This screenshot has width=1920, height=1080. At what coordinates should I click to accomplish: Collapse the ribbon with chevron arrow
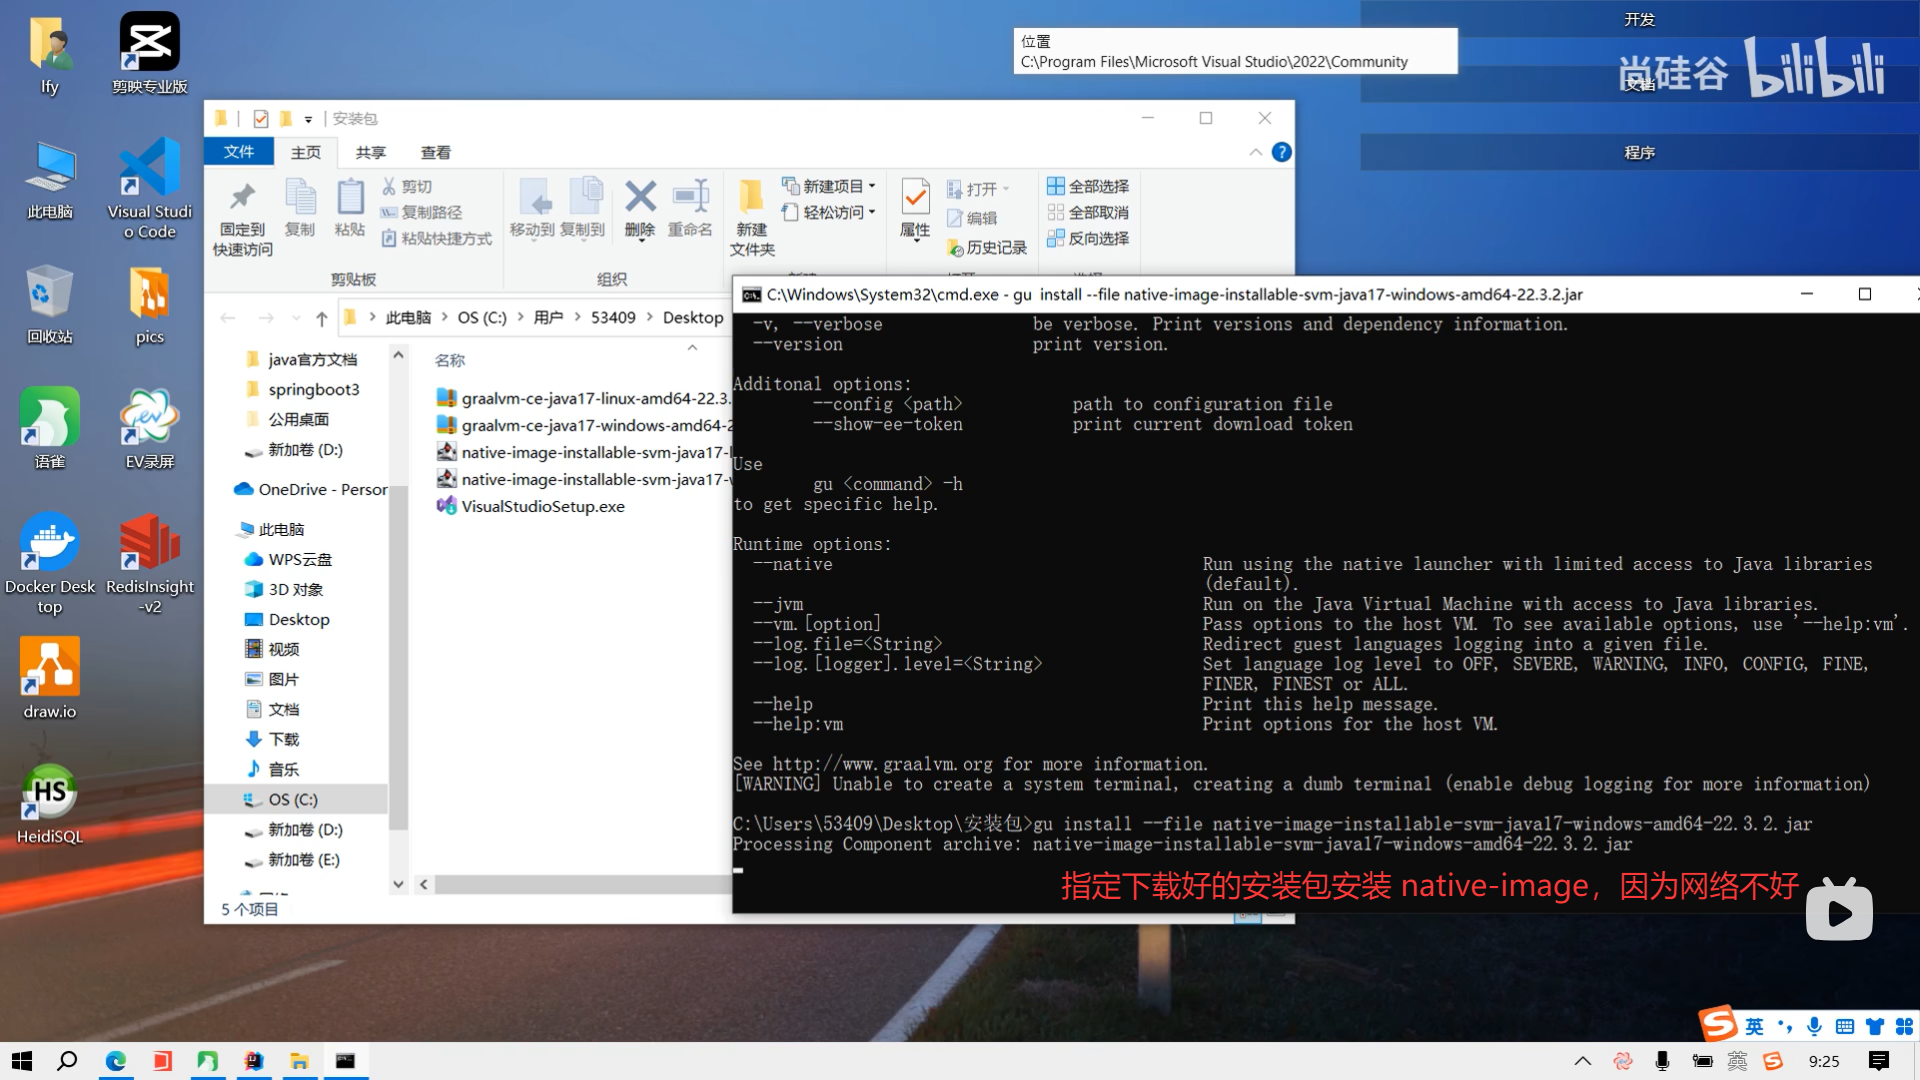(x=1255, y=152)
